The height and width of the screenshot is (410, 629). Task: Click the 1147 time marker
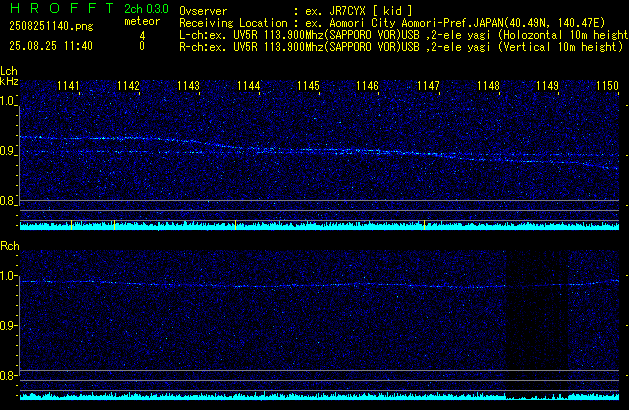[428, 86]
